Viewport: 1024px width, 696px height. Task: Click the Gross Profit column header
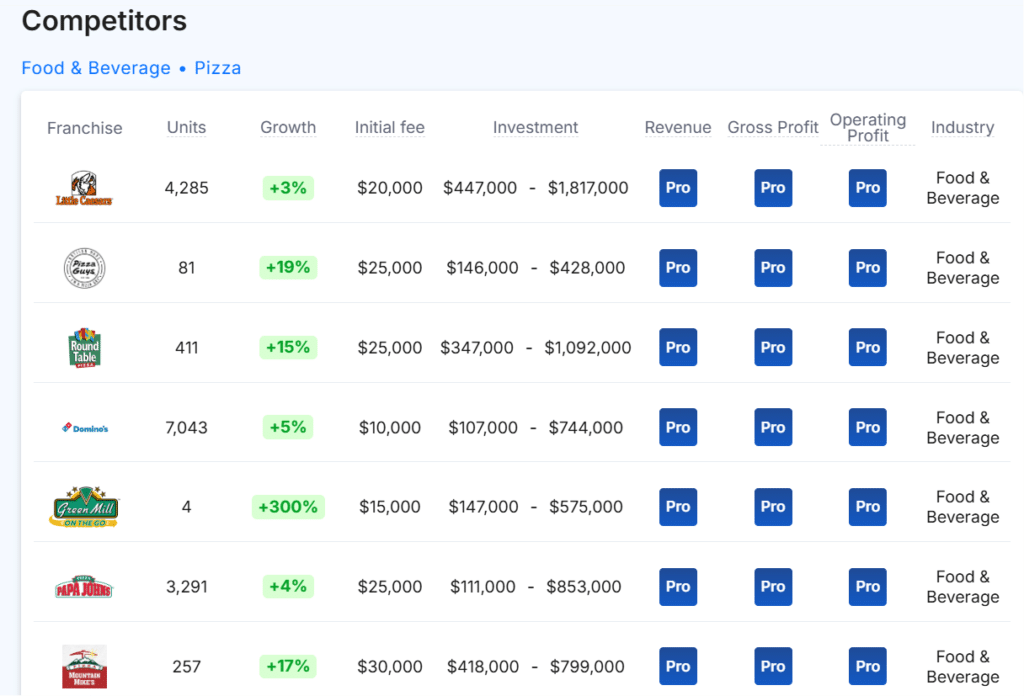(773, 127)
